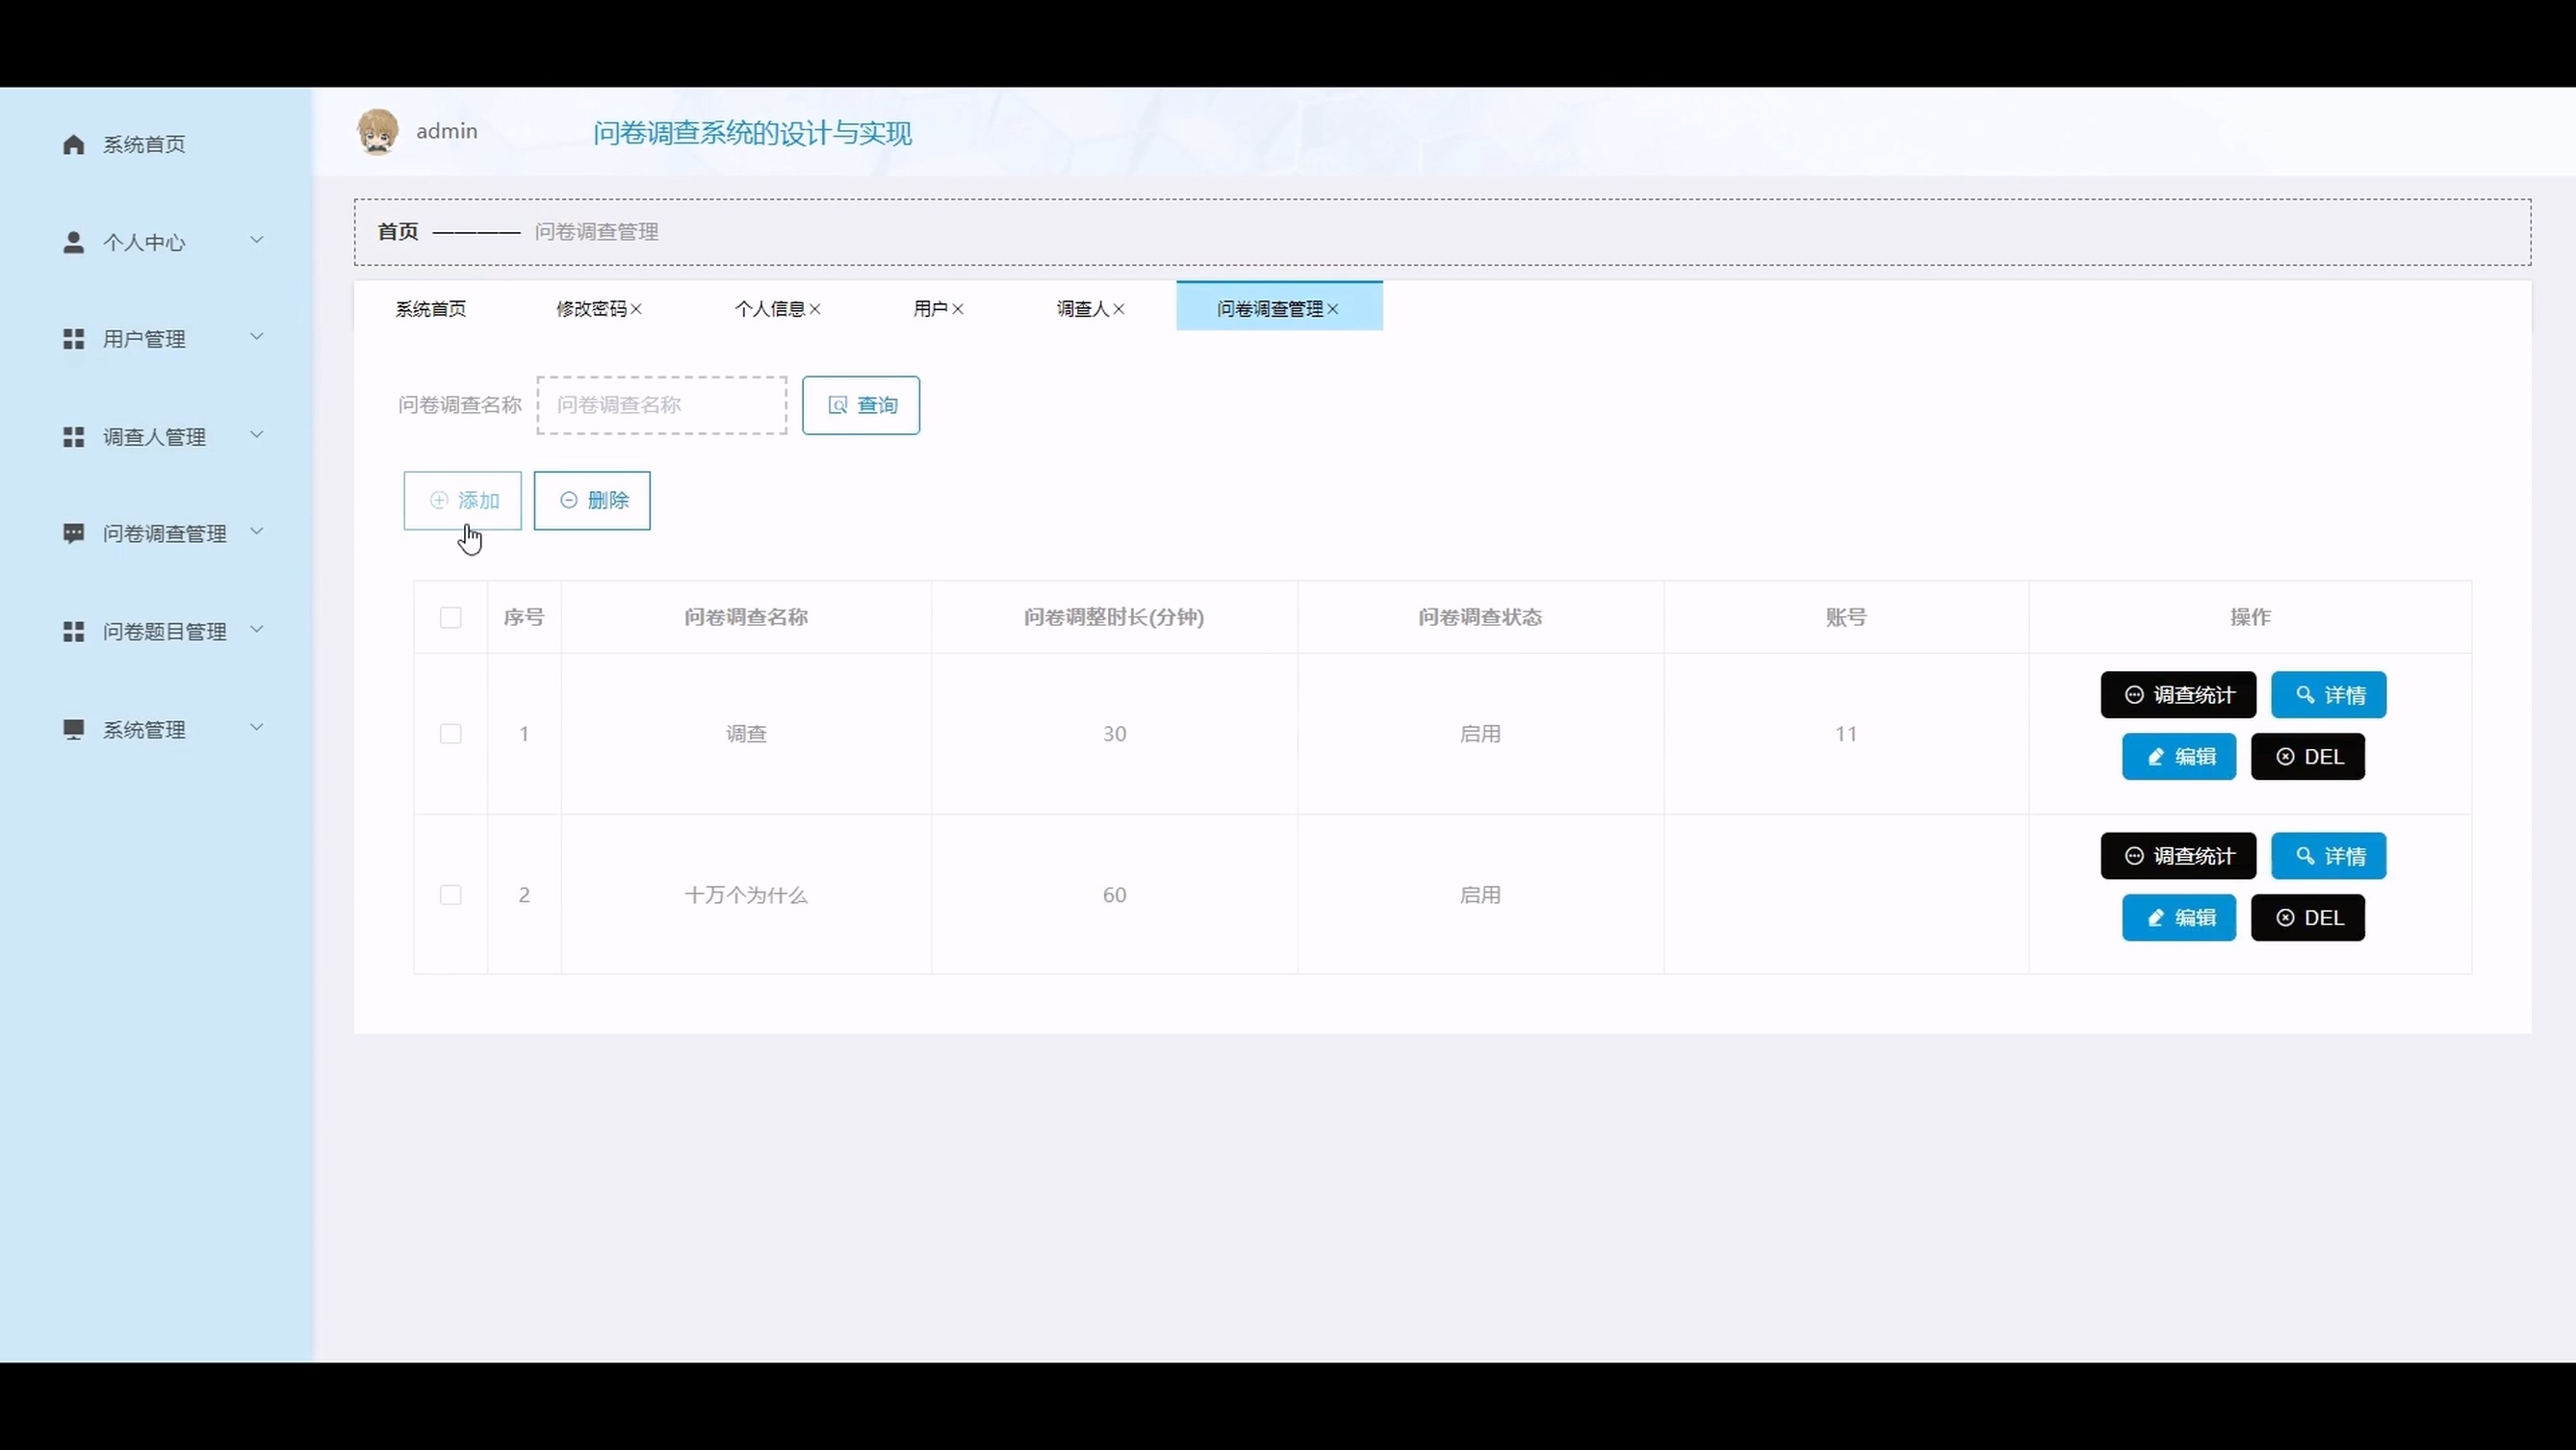Viewport: 2576px width, 1450px height.
Task: Close the 个人信息 tab
Action: (815, 309)
